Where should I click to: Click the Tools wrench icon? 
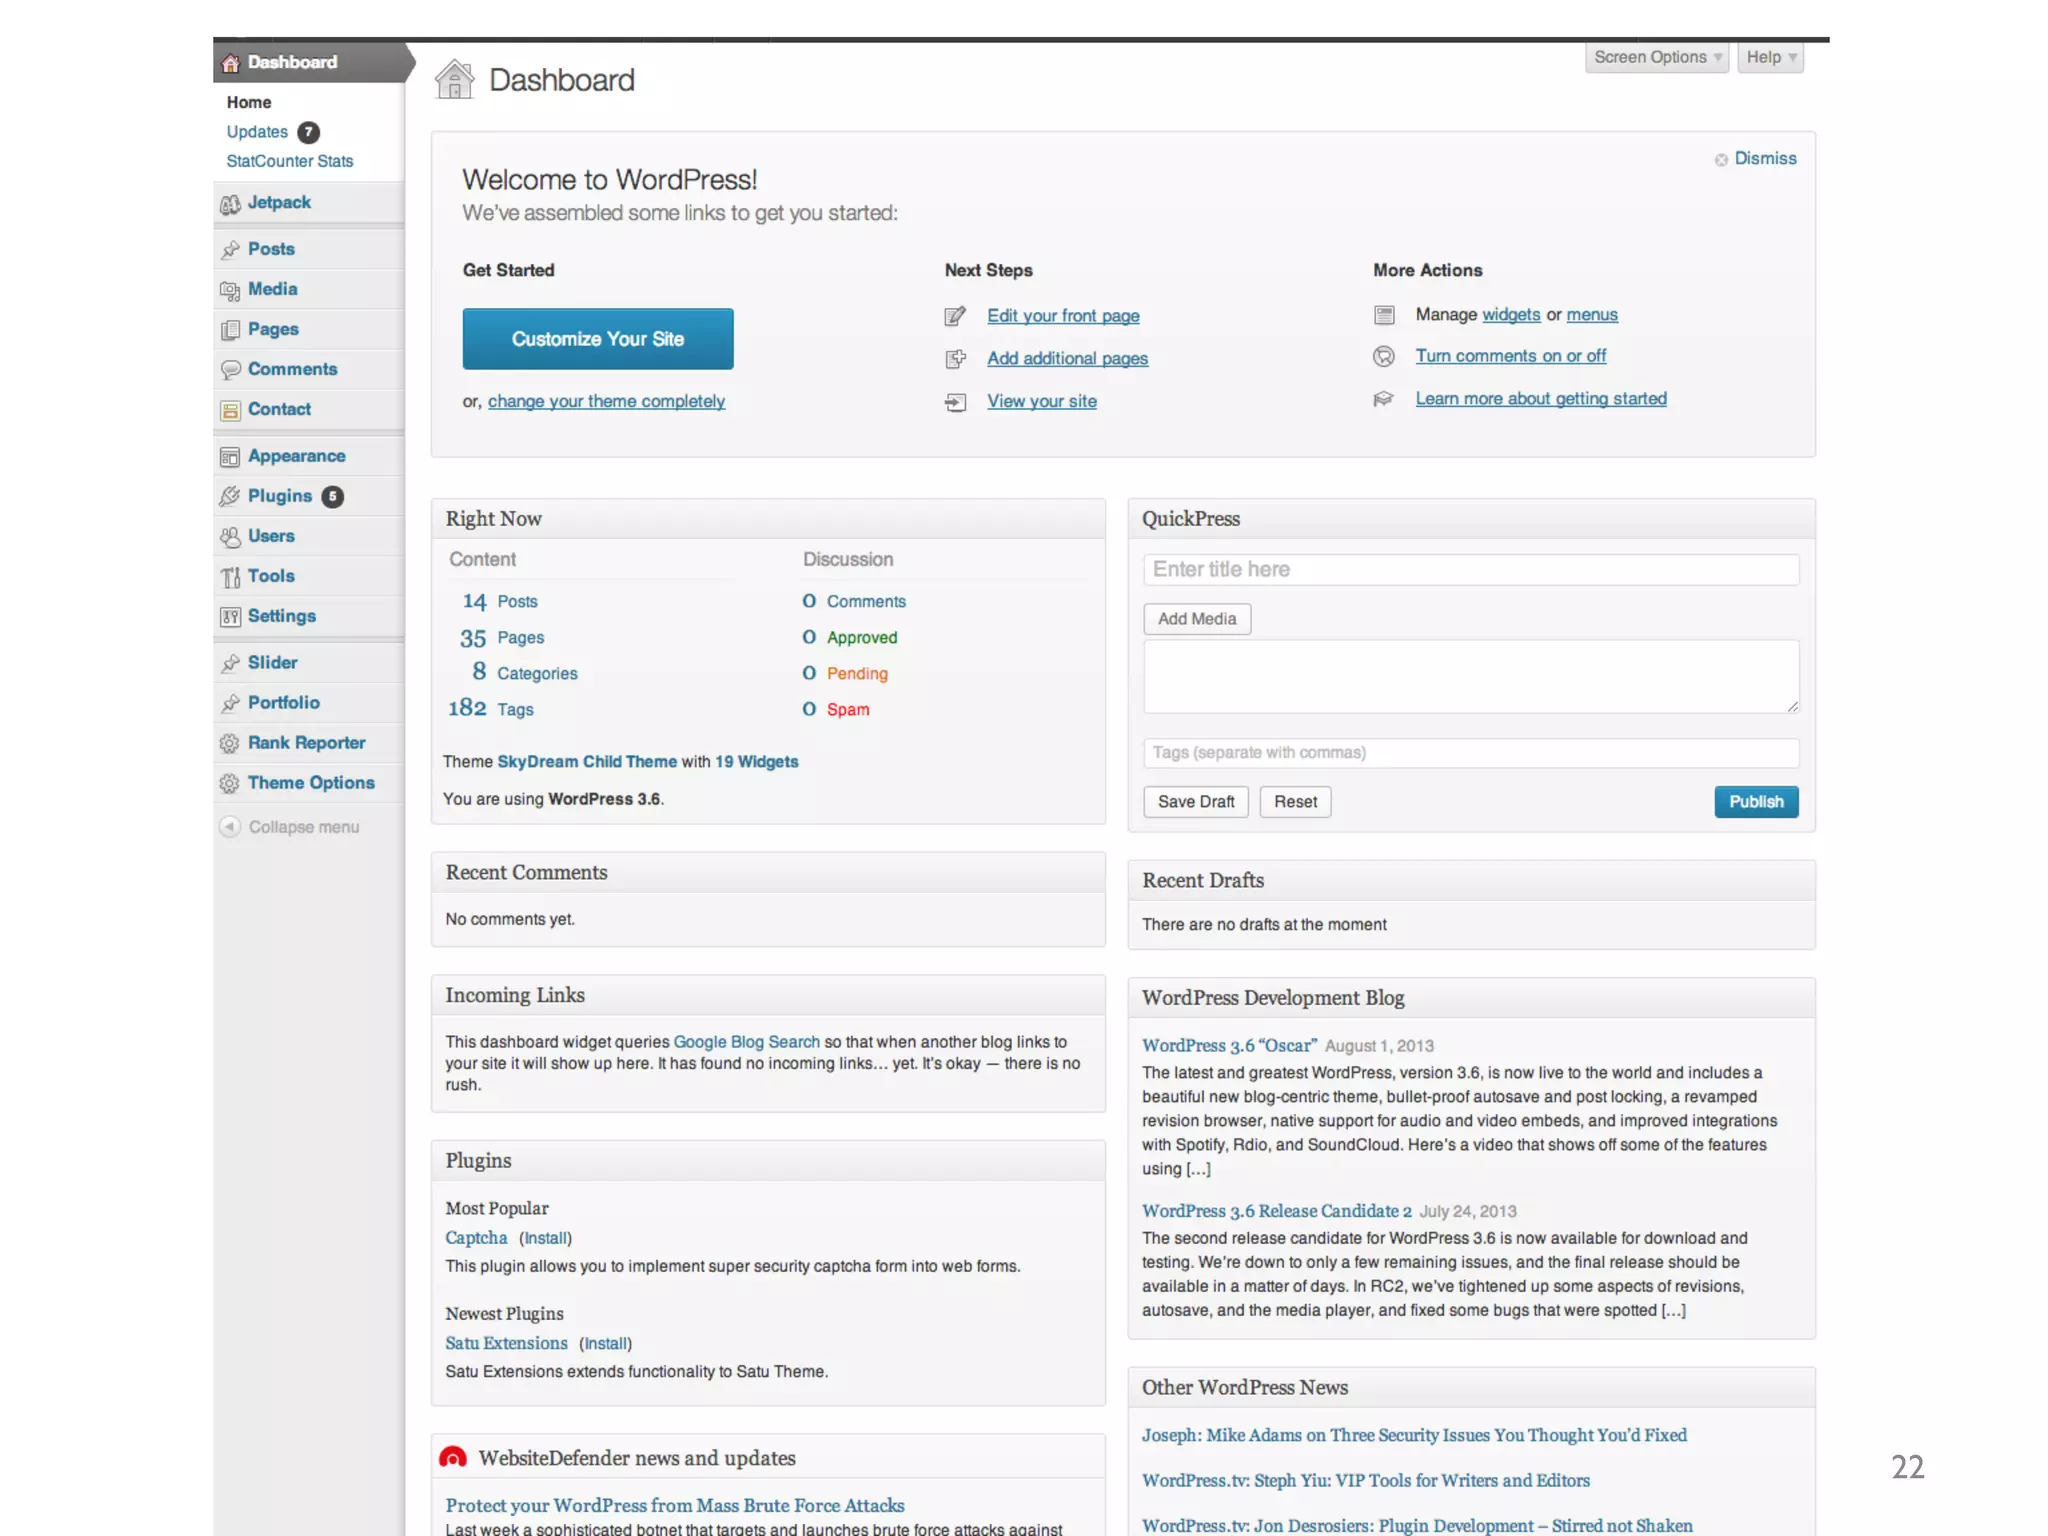coord(230,577)
